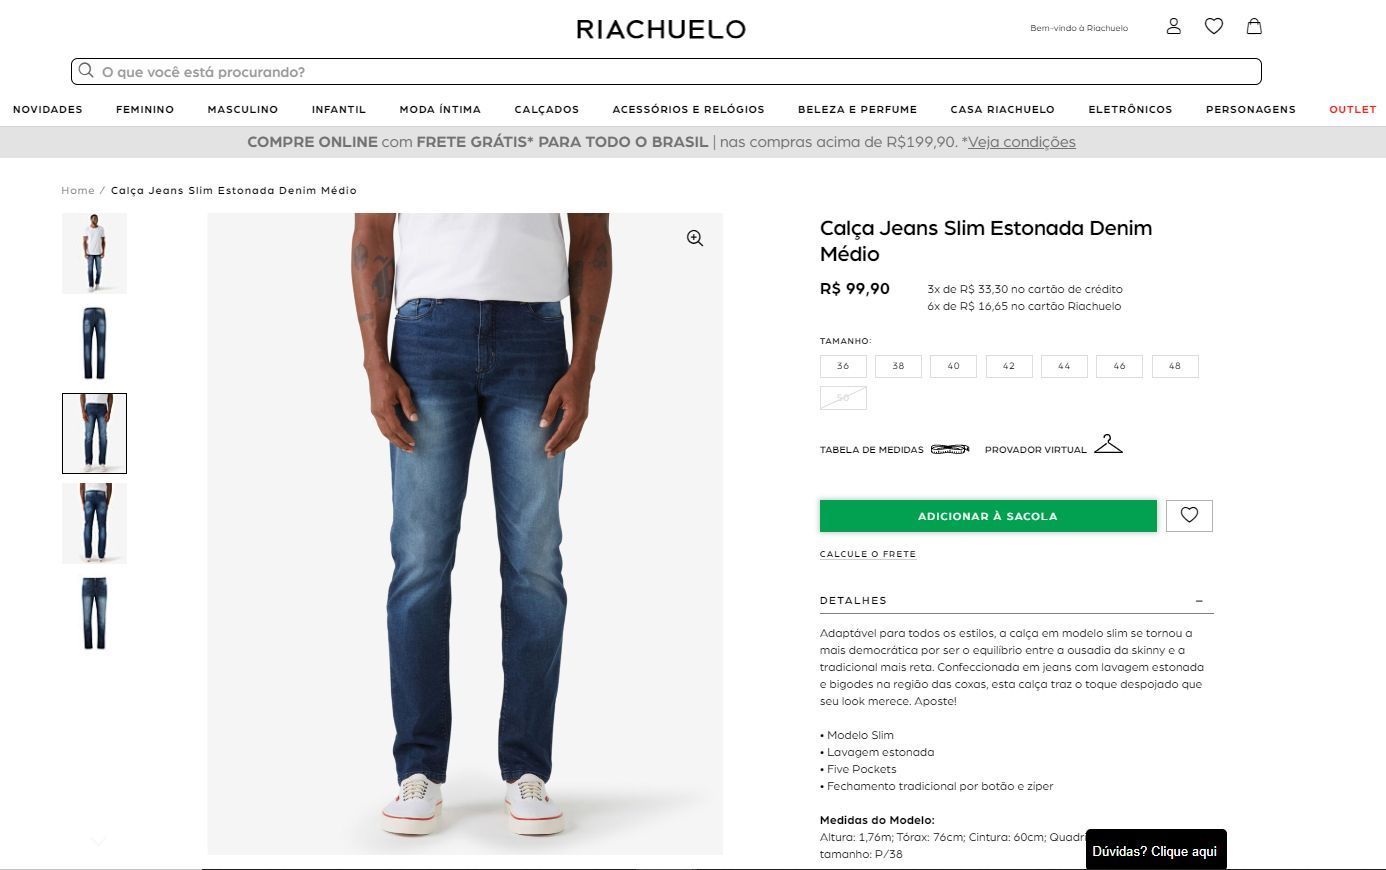Collapse the Detalhes section

[x=1199, y=601]
